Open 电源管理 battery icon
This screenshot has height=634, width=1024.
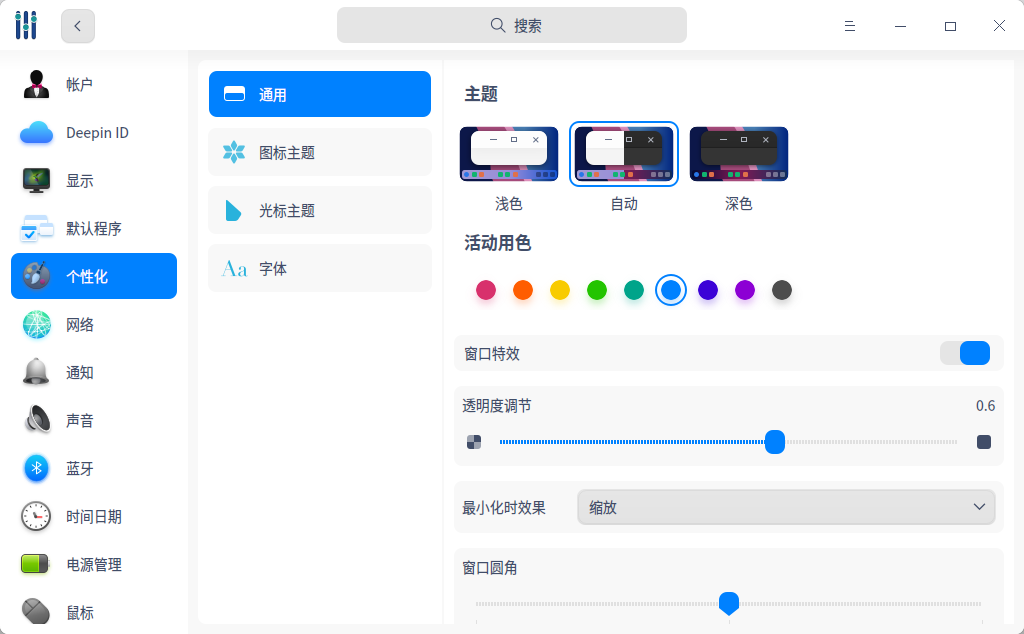click(x=35, y=564)
